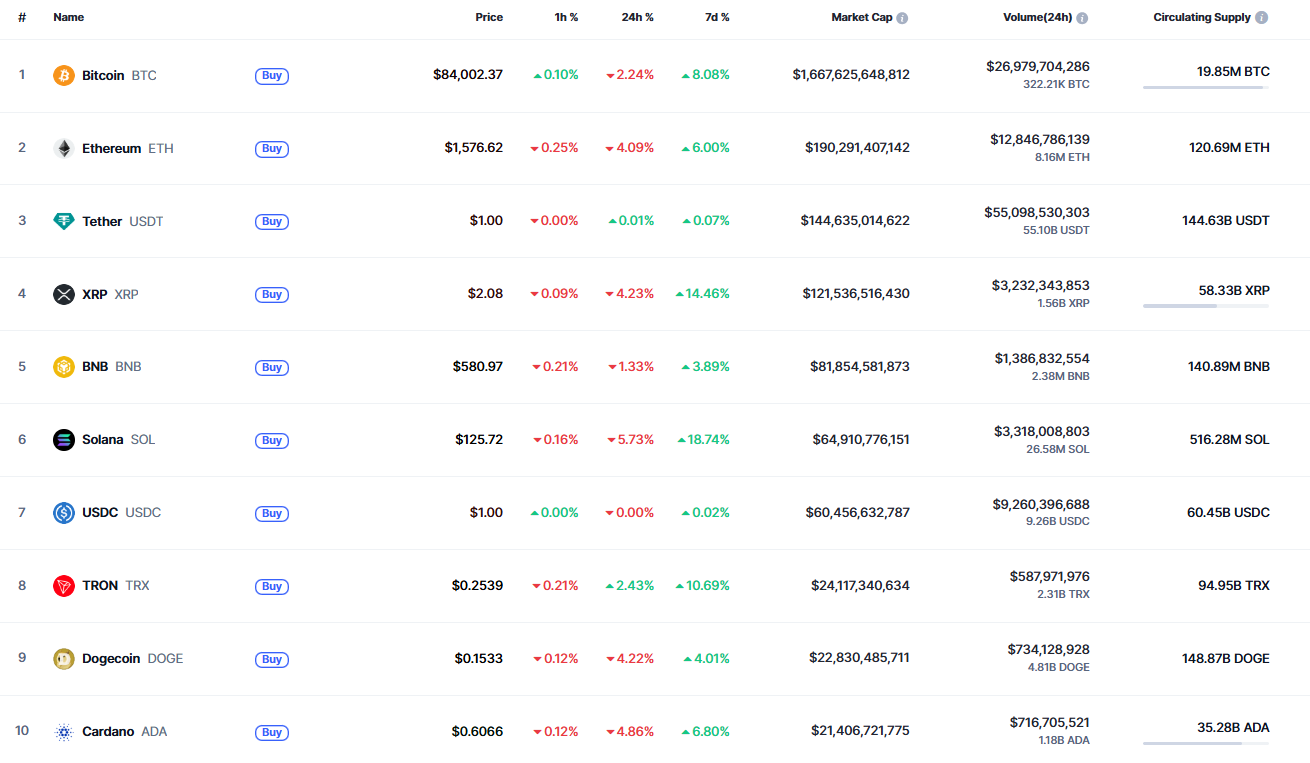Viewport: 1310px width, 763px height.
Task: Click Bitcoin circulating supply progress bar
Action: pos(1206,88)
